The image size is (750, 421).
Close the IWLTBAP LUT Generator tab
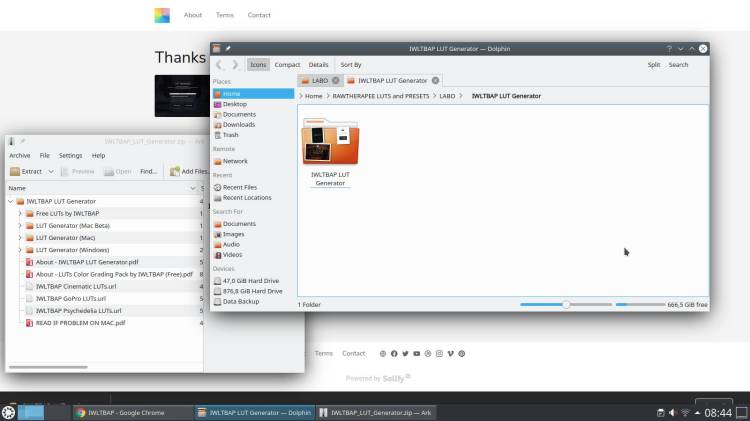coord(435,80)
